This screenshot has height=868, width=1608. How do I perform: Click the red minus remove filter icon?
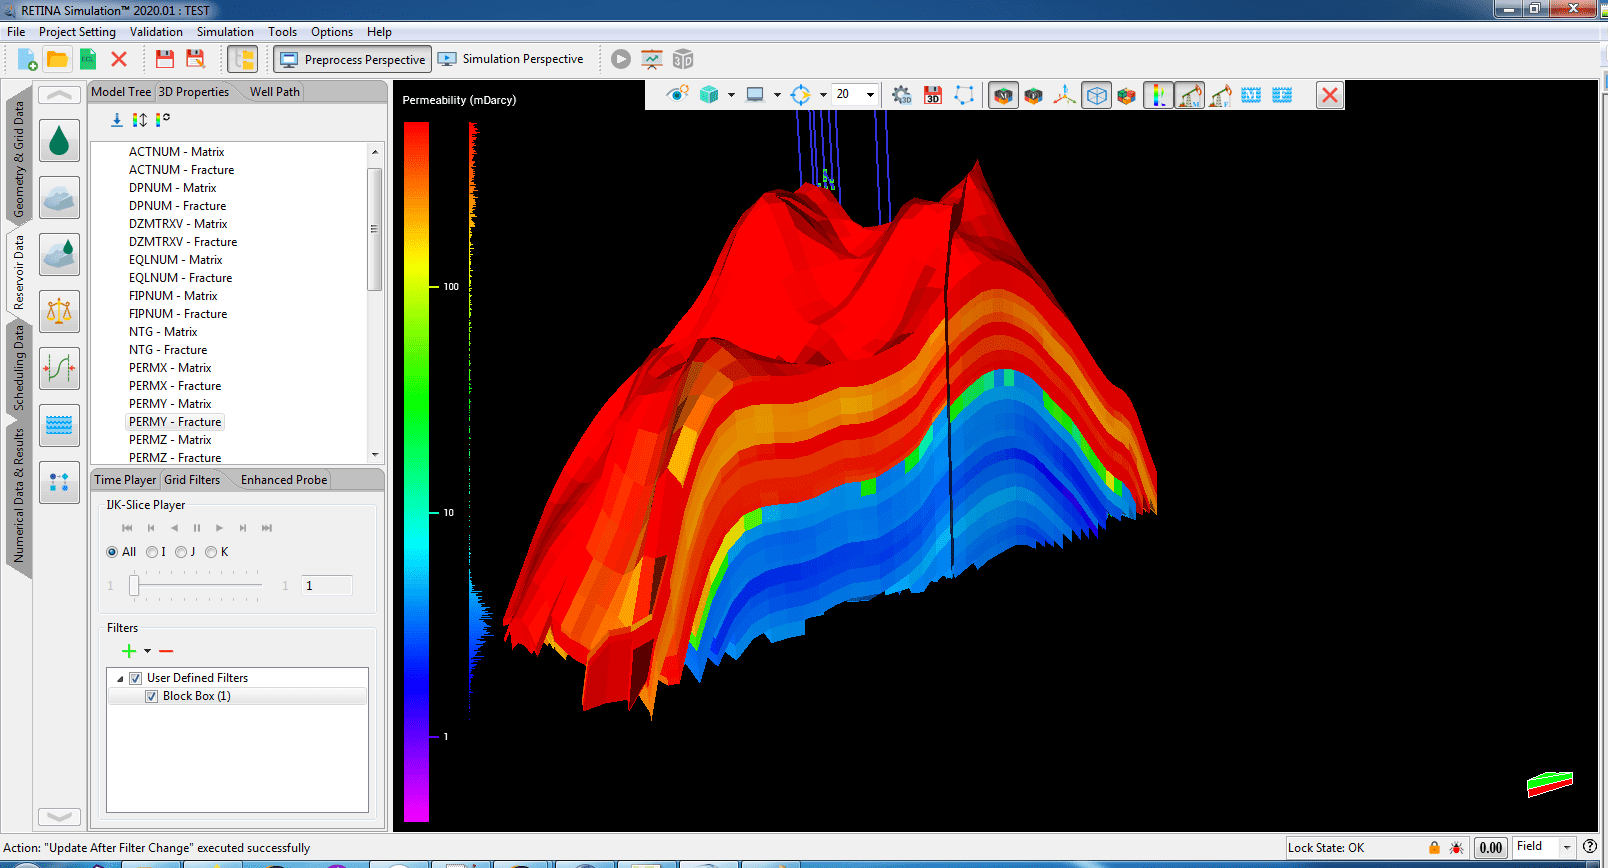pos(166,651)
